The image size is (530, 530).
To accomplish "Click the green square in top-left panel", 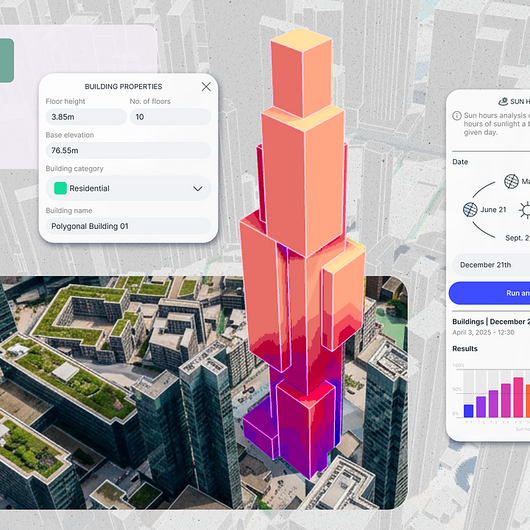I will point(6,60).
